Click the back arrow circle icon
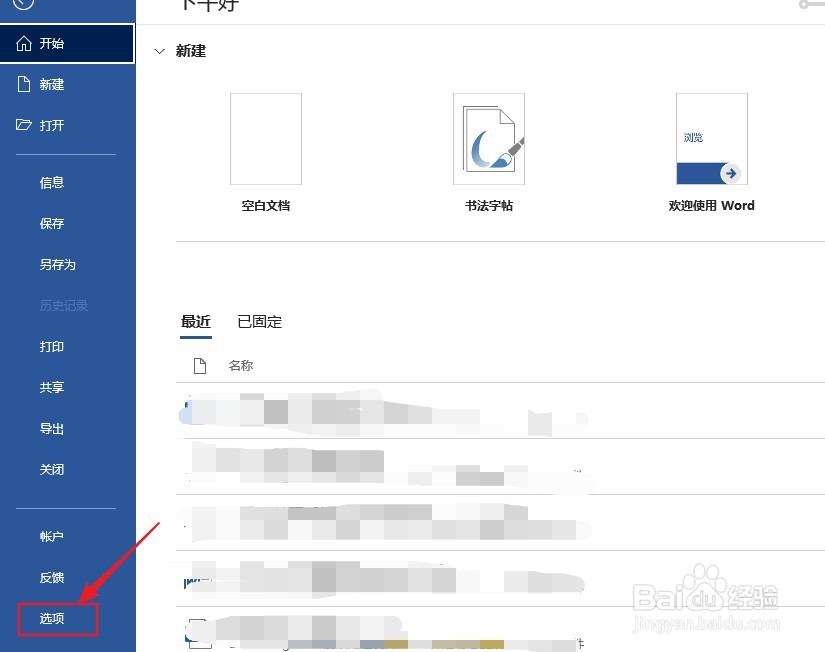 coord(23,3)
